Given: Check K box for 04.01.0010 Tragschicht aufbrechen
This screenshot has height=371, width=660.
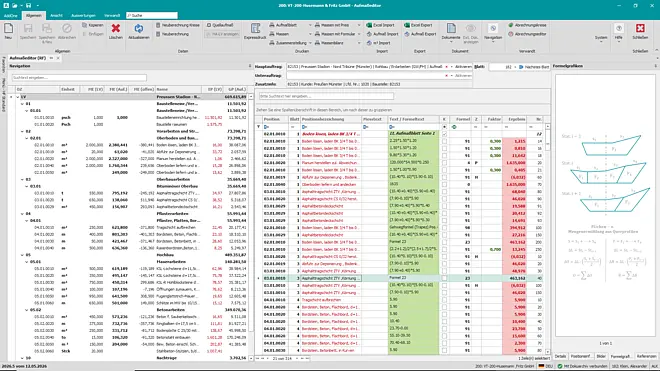Looking at the screenshot, I should [444, 300].
